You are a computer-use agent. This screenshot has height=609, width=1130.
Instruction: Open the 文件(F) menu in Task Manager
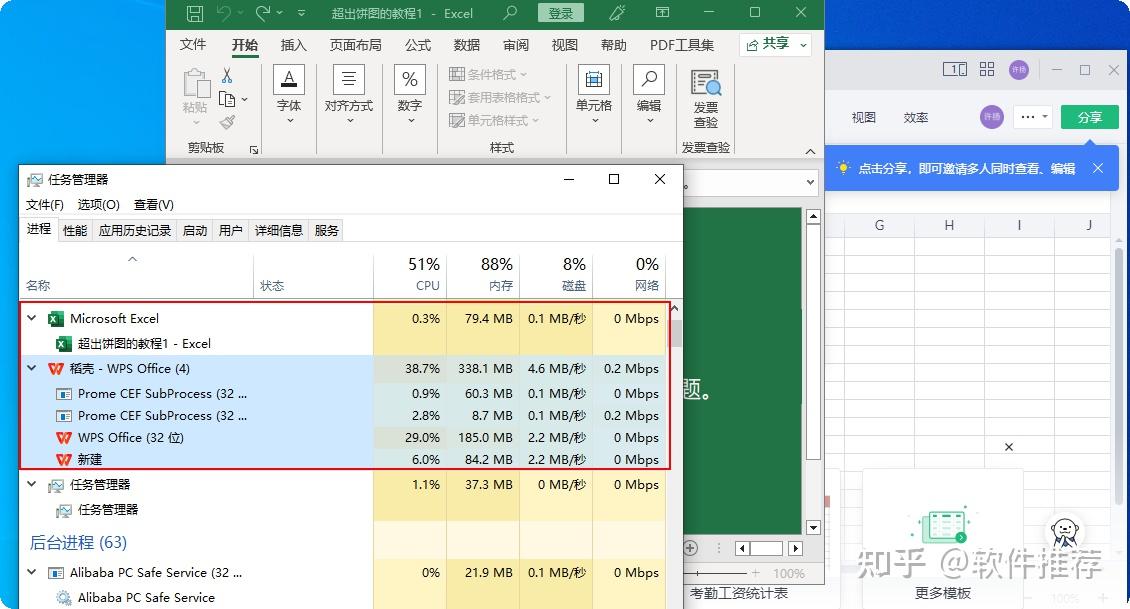[45, 205]
